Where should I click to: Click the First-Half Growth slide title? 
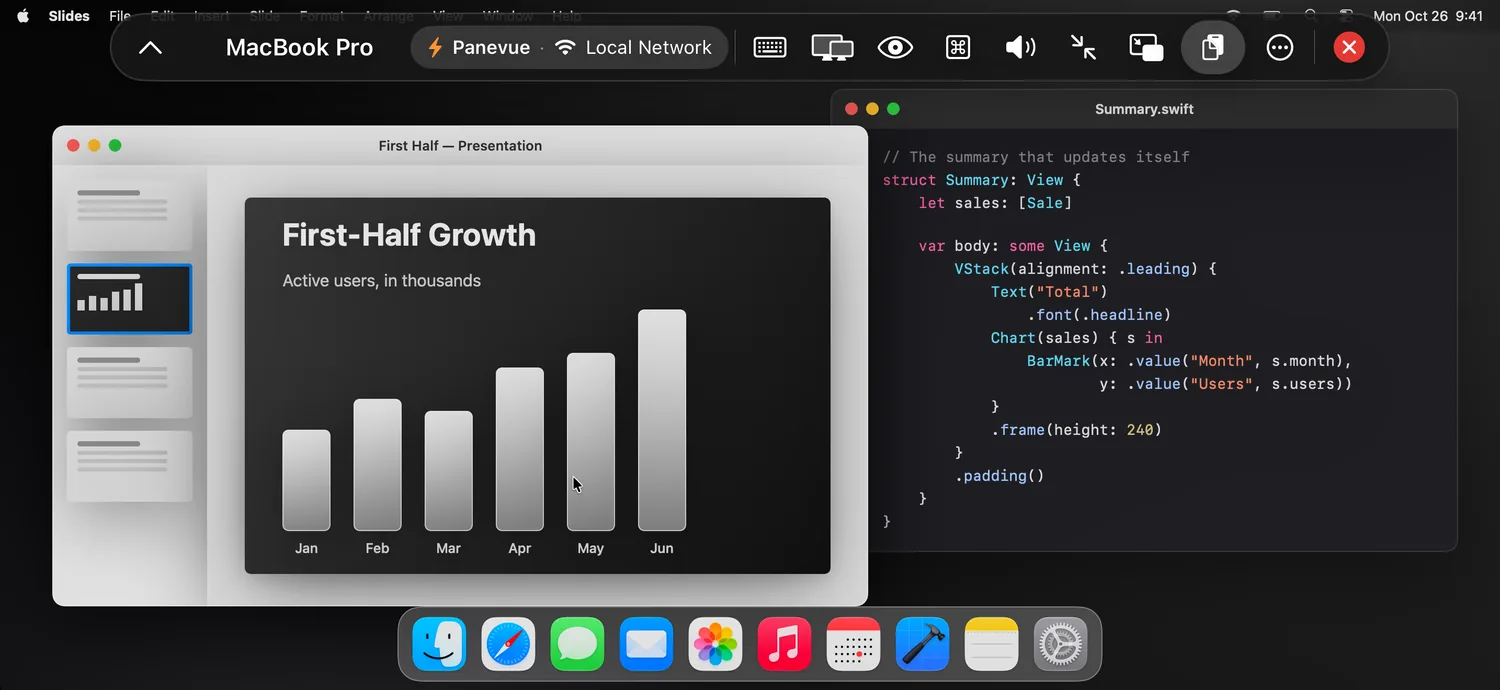click(409, 235)
